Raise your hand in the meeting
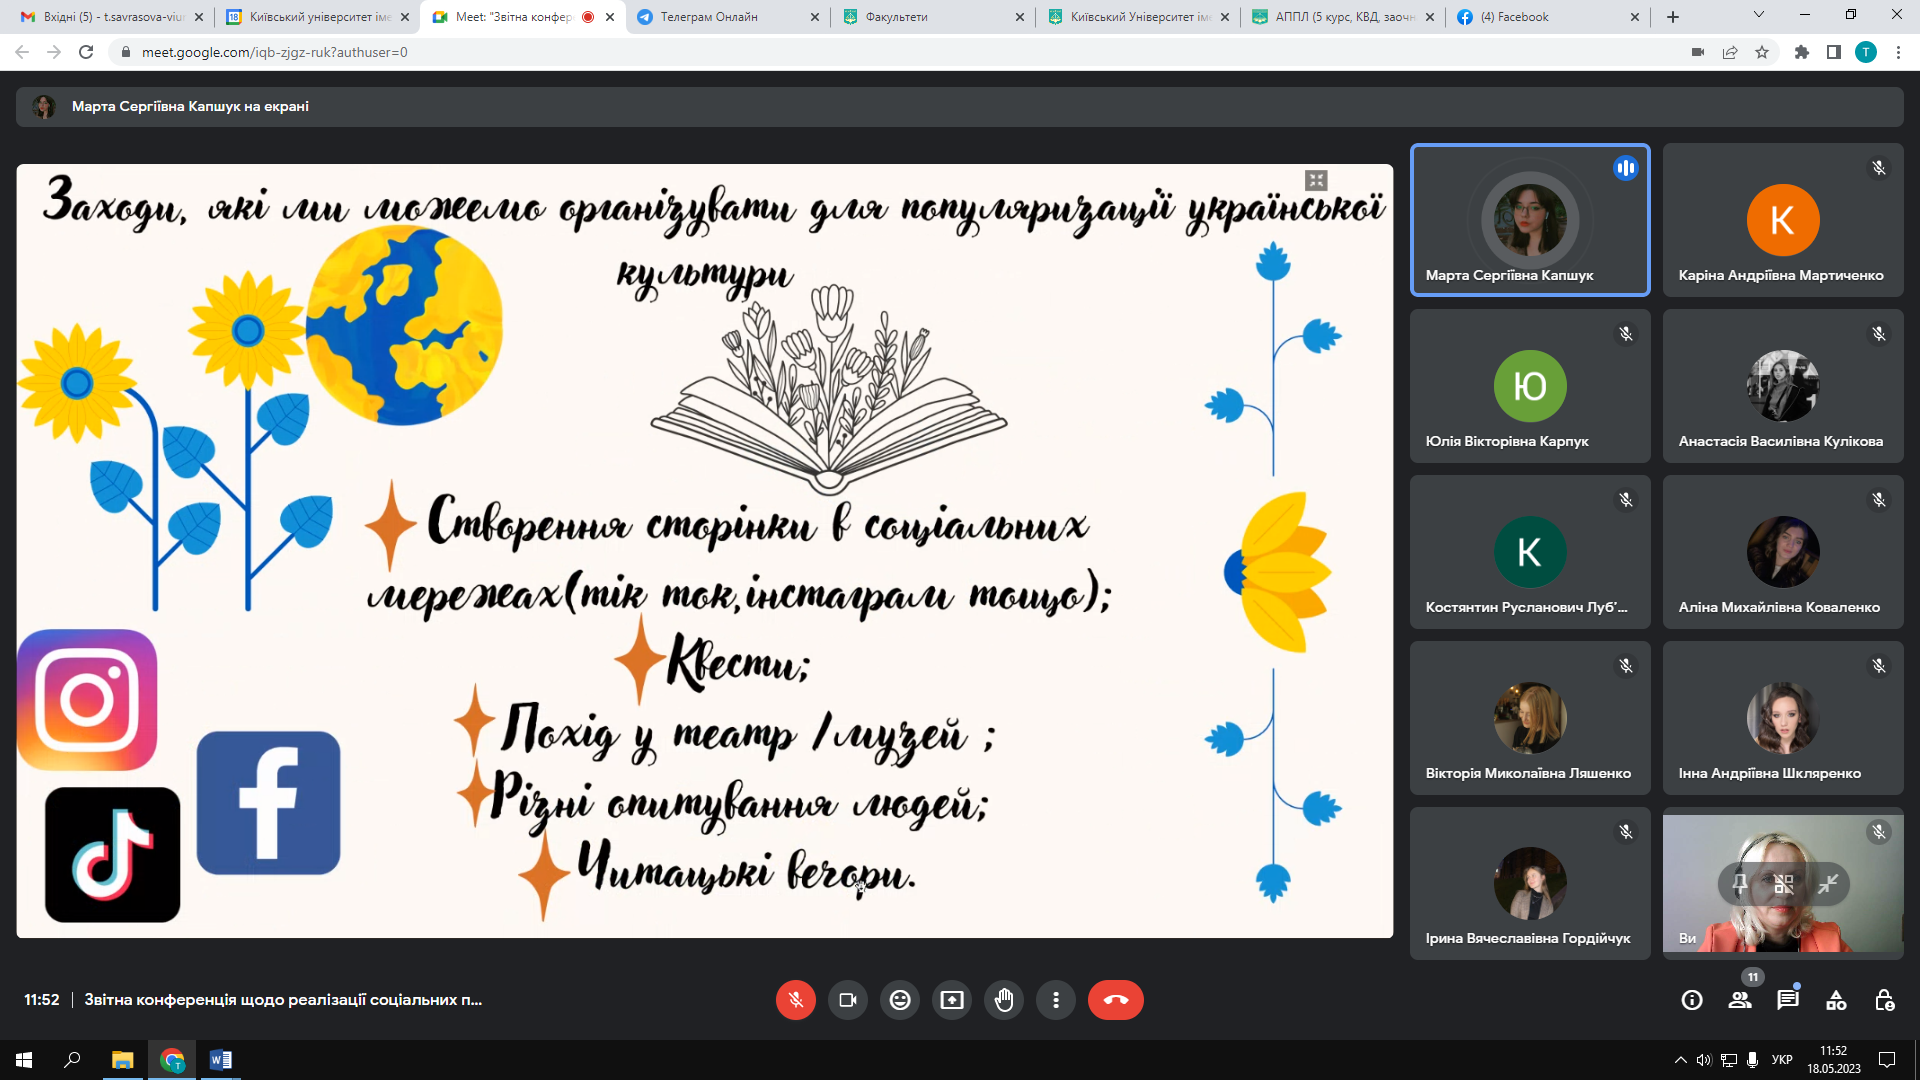Image resolution: width=1920 pixels, height=1080 pixels. 1004,1000
